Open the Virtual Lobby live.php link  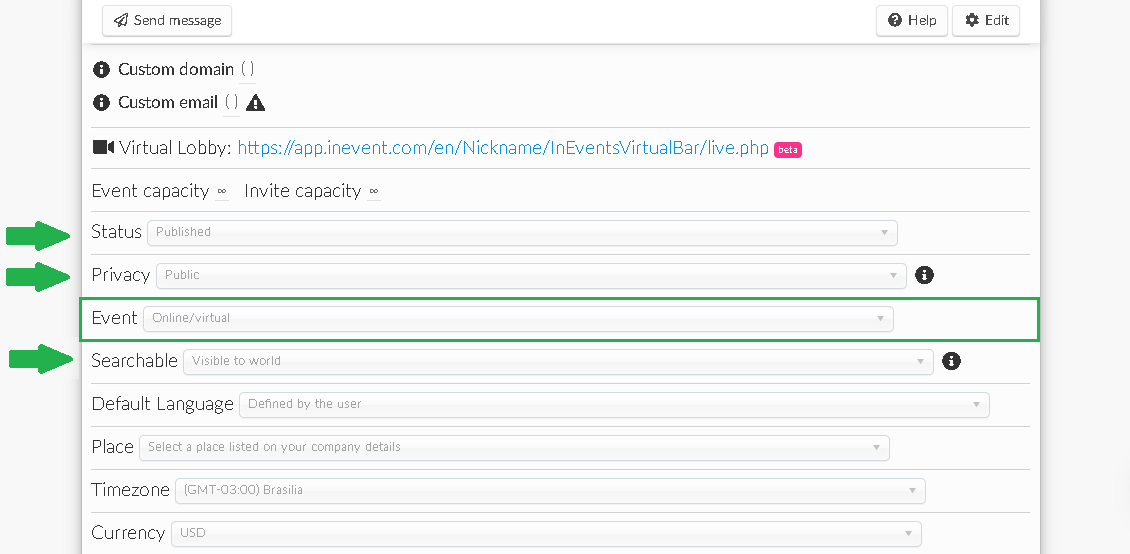(503, 148)
